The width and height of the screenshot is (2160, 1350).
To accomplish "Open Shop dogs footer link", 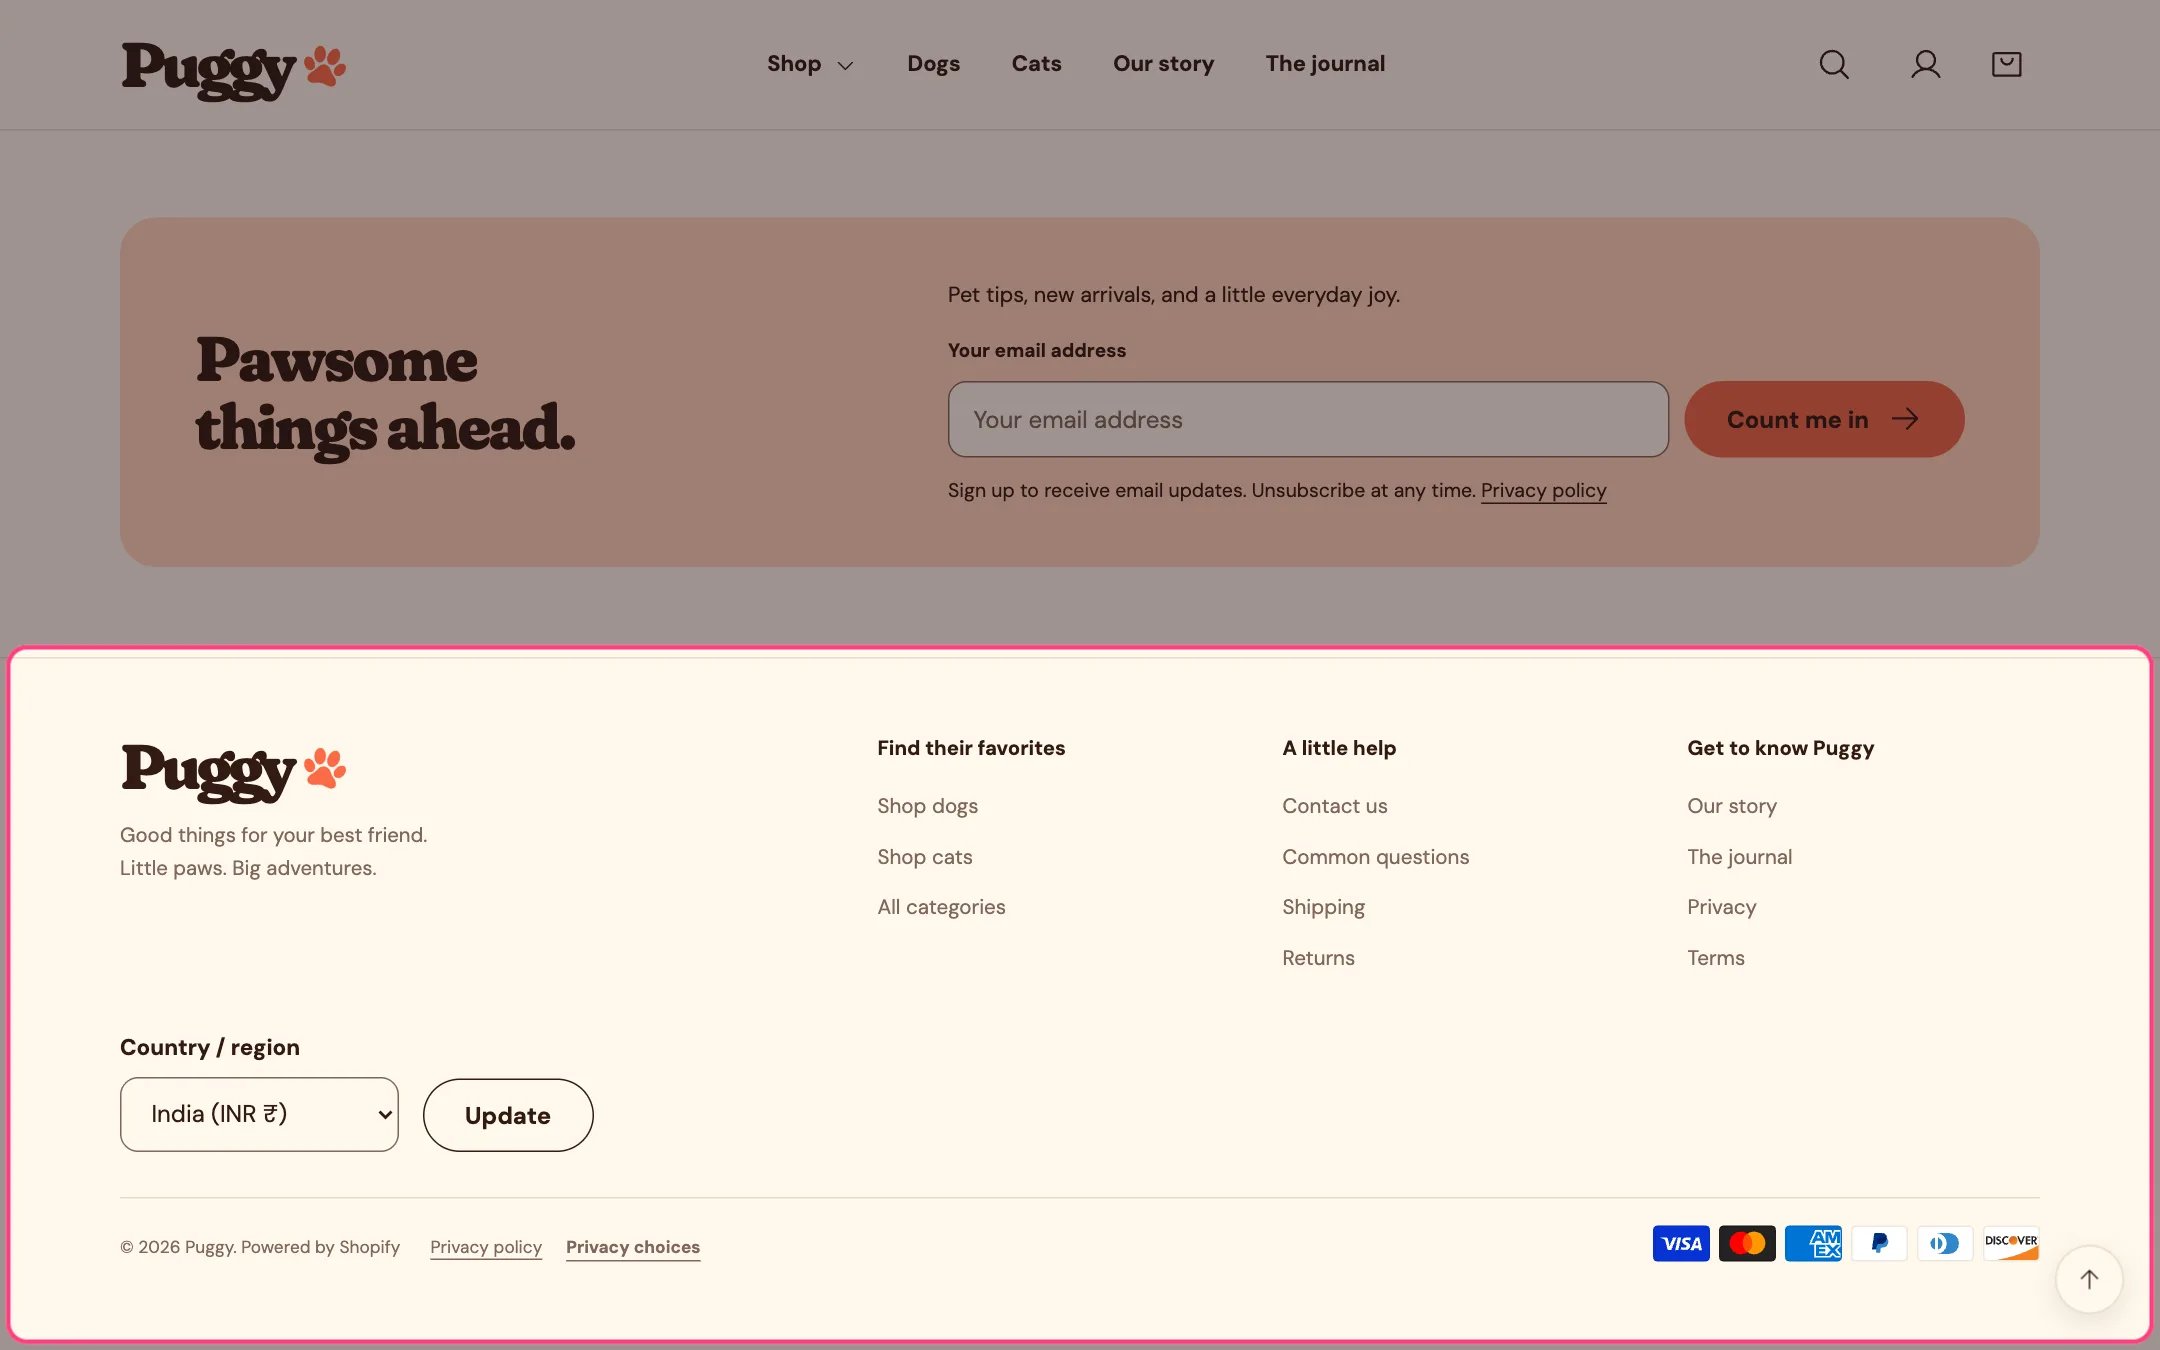I will click(x=927, y=806).
